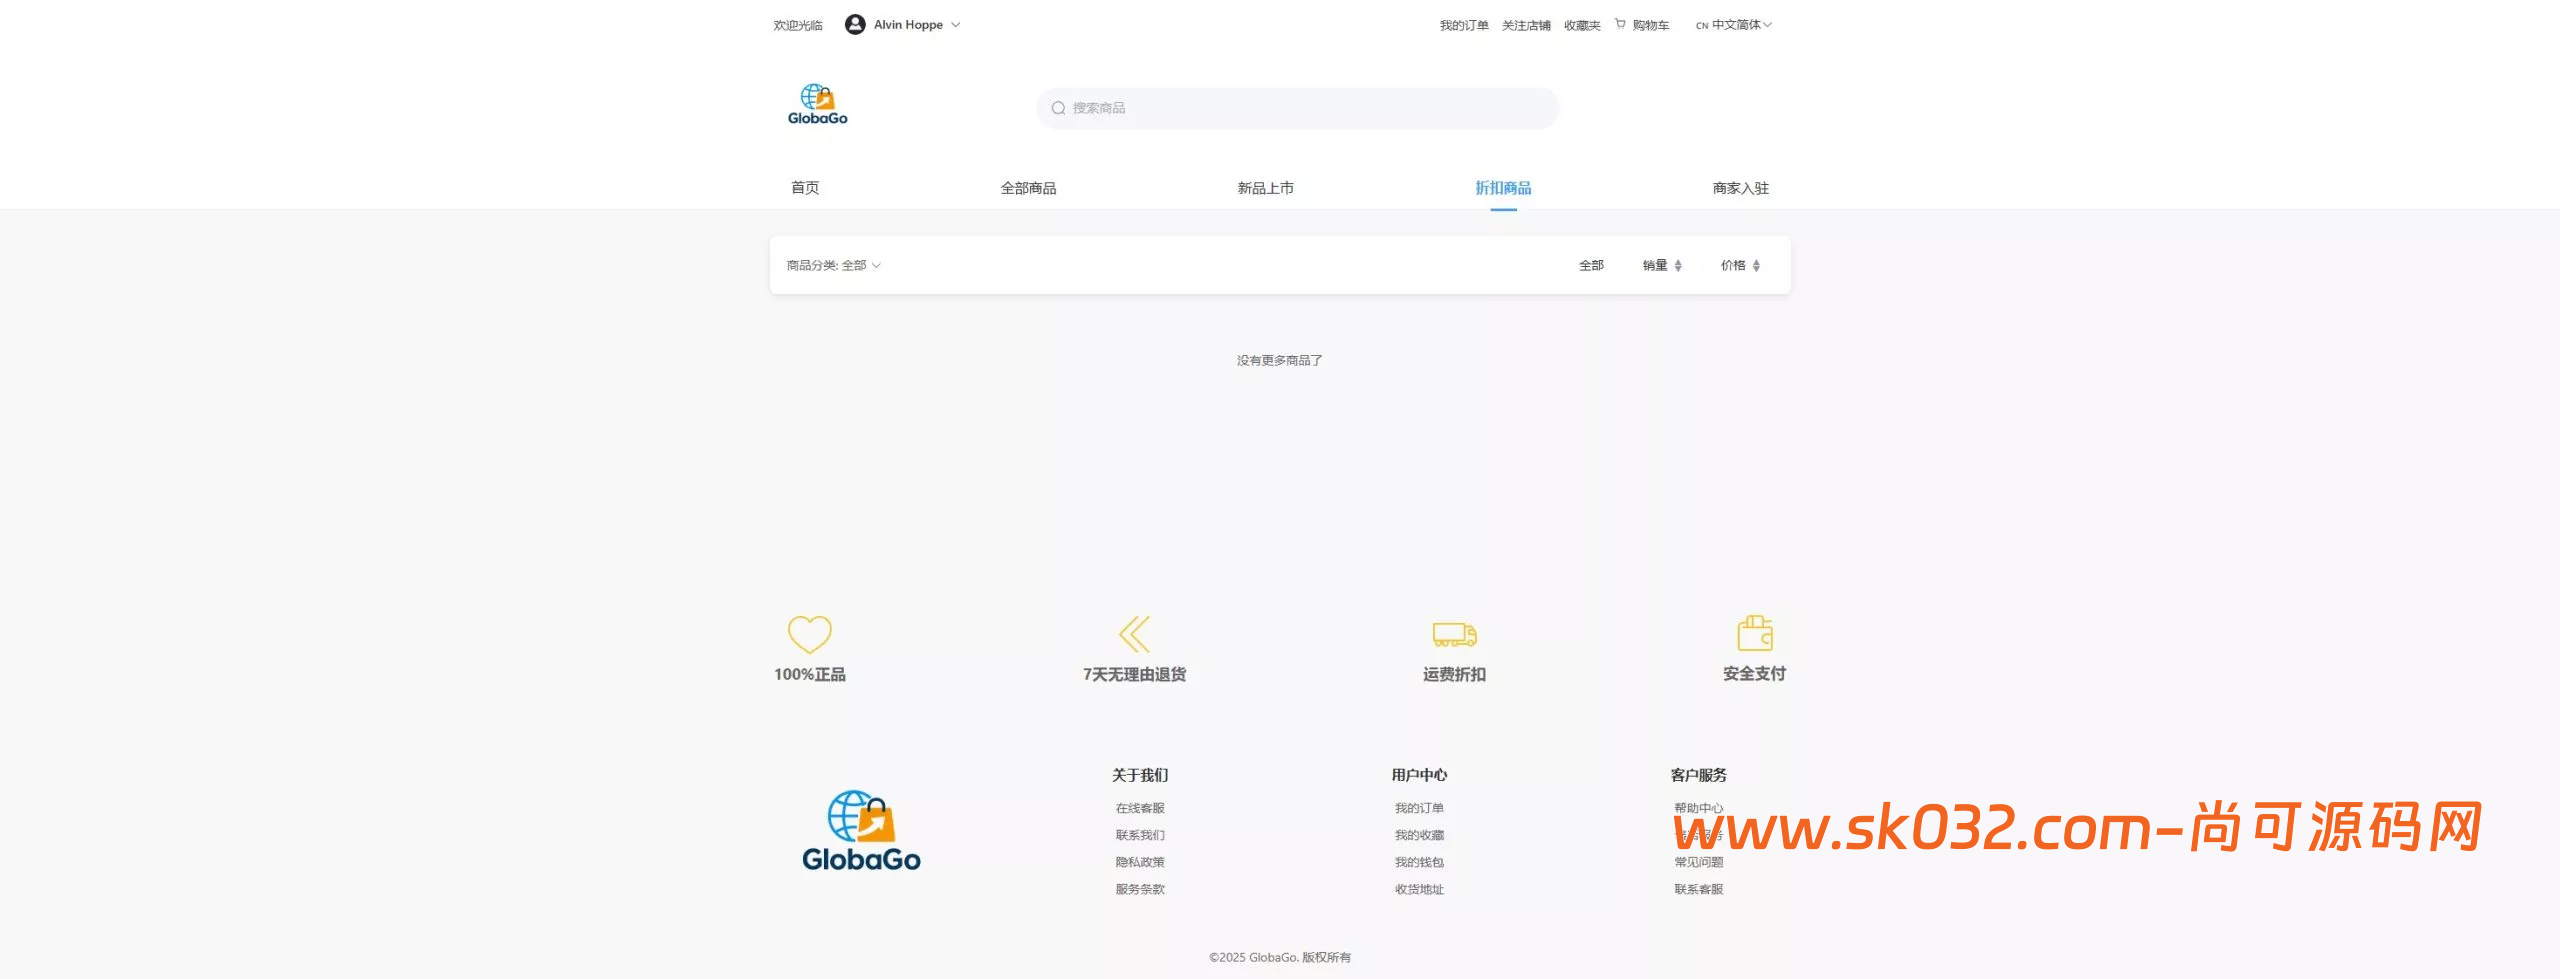Click the GlobaGo logo in the footer
The image size is (2560, 979).
coord(862,828)
